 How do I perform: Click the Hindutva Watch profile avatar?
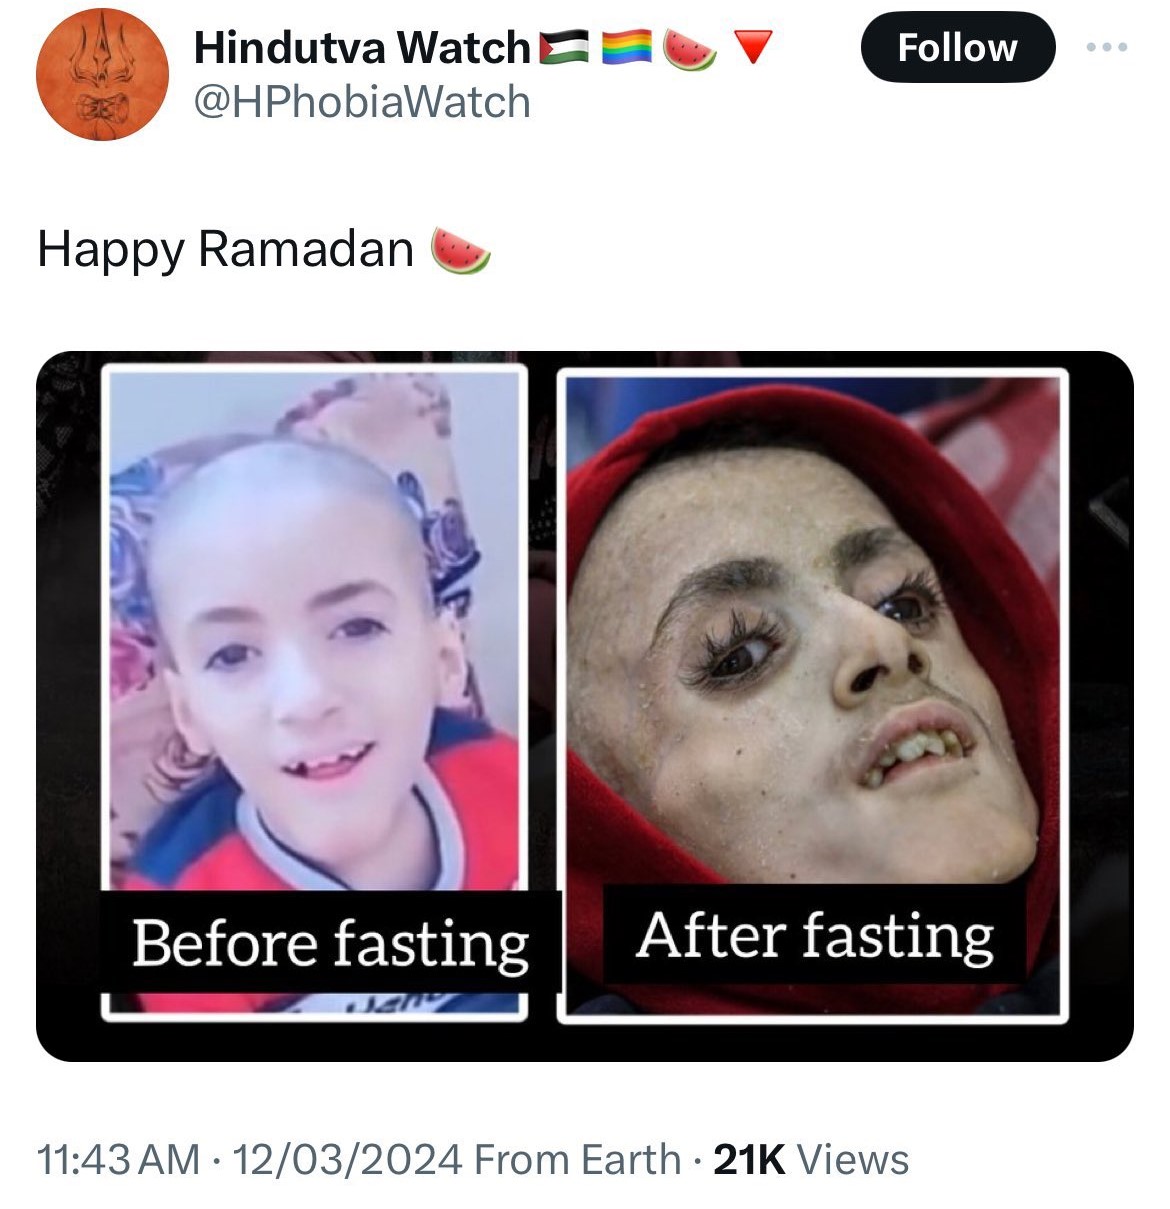click(101, 76)
